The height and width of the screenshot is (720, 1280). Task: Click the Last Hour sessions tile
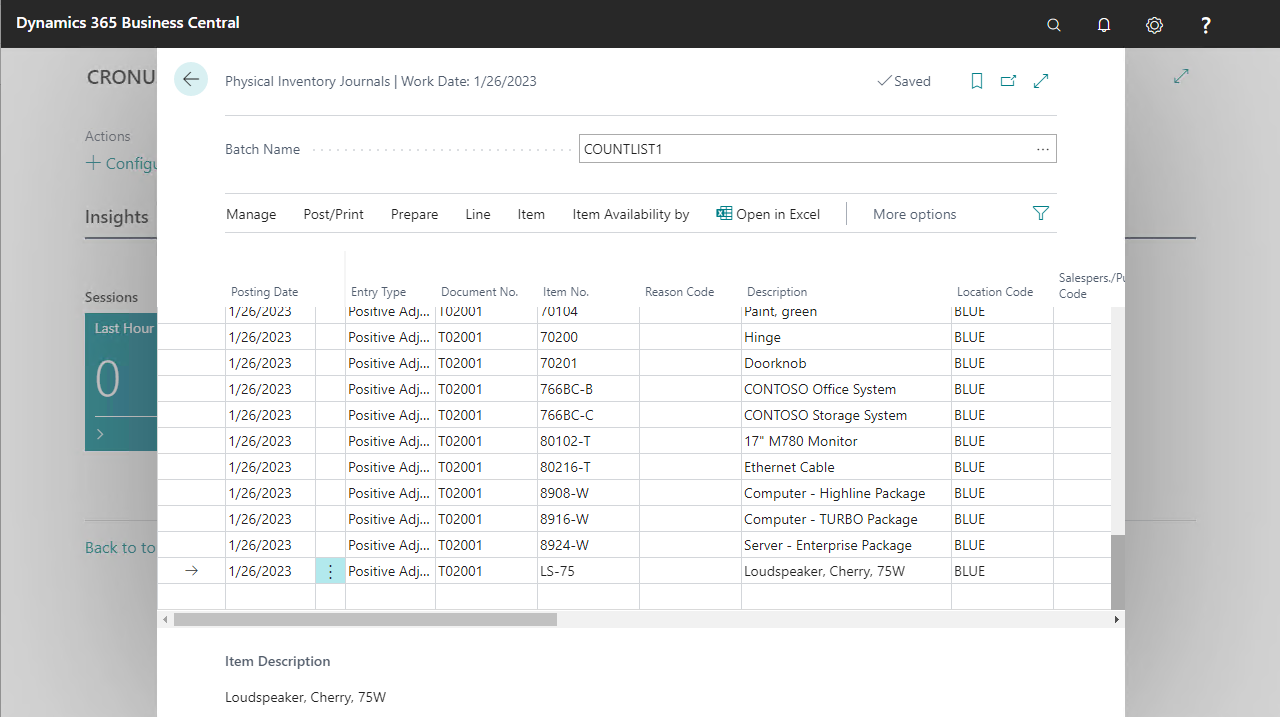coord(121,381)
